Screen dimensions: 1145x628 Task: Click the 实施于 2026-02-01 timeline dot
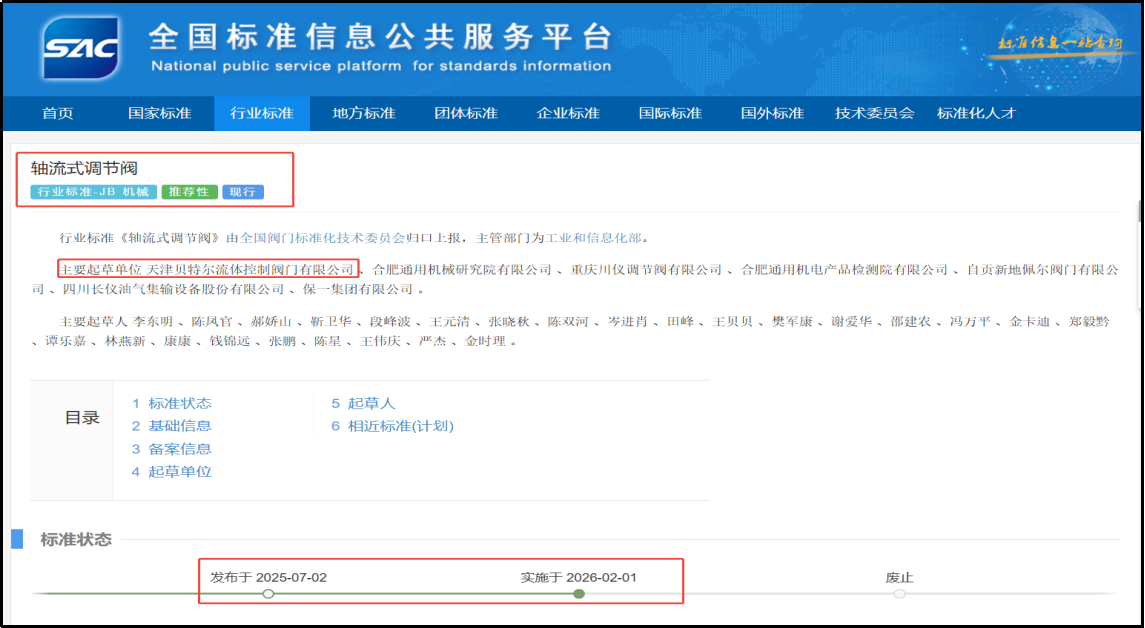[x=579, y=594]
